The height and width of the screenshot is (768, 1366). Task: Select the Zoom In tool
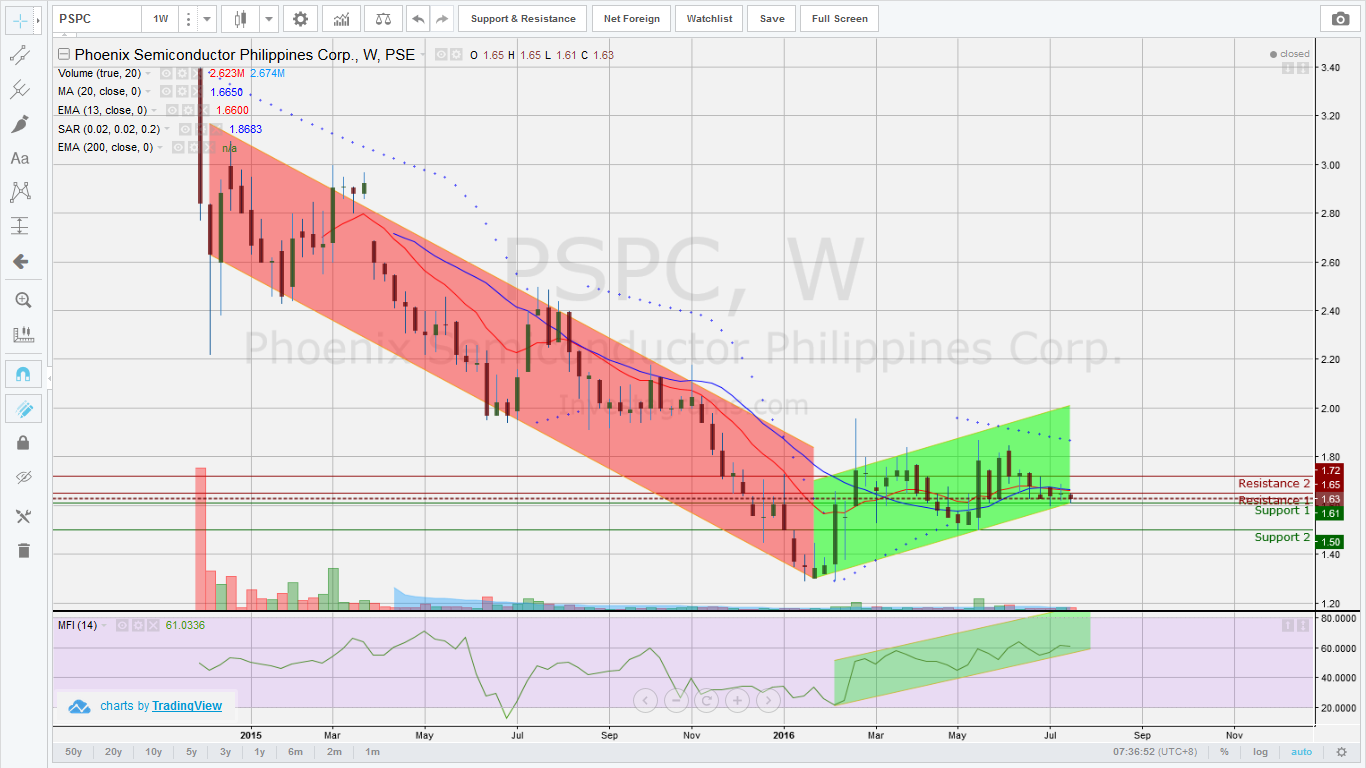pos(23,299)
